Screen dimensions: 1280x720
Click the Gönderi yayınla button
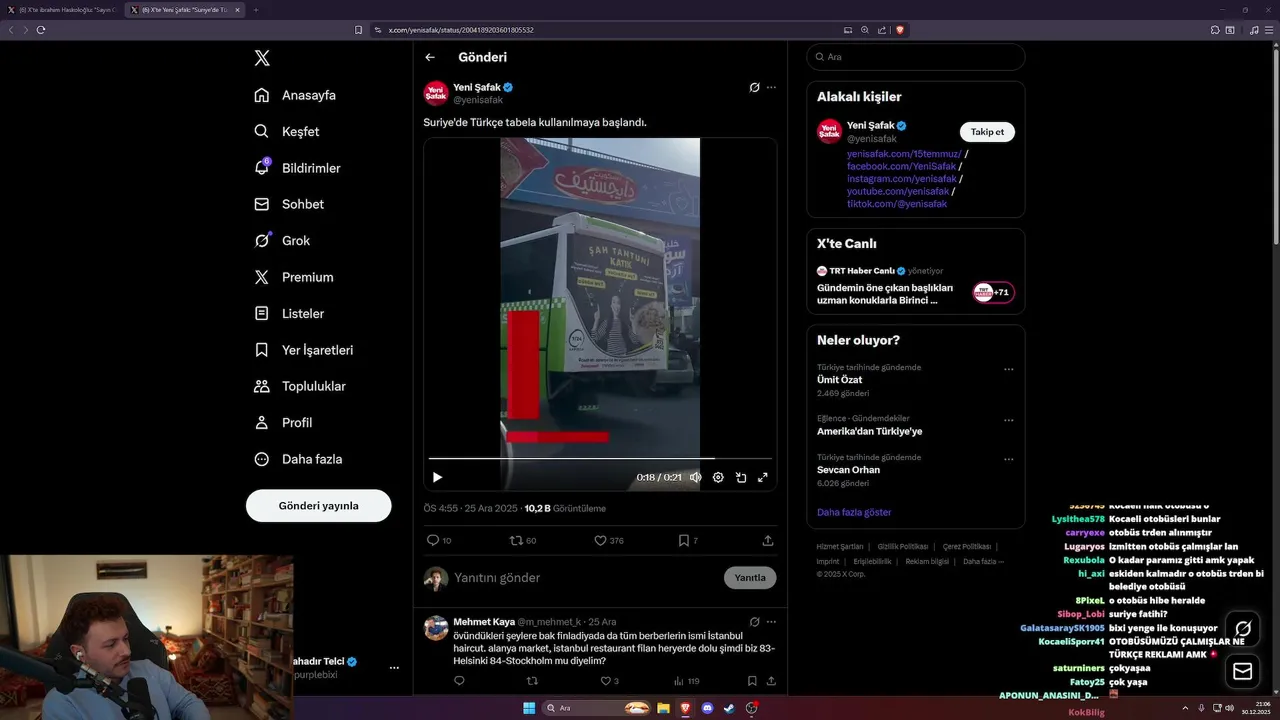(318, 506)
